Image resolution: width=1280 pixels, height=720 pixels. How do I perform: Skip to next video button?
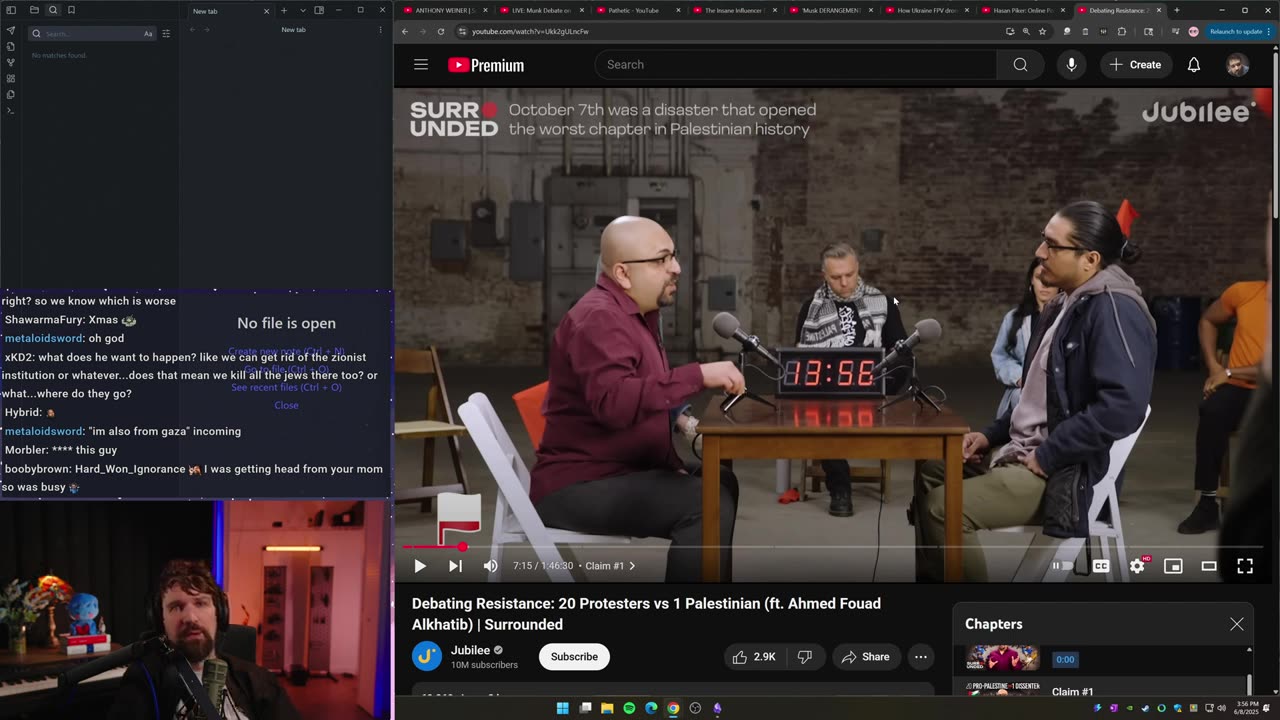click(455, 566)
